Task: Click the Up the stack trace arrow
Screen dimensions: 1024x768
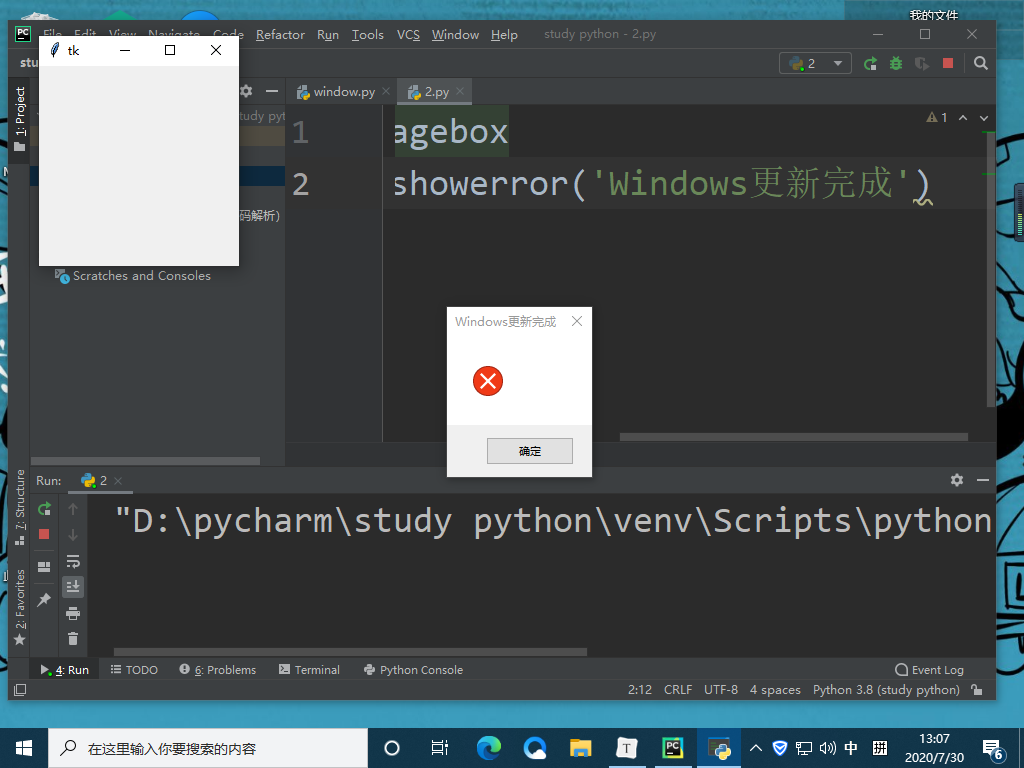Action: click(x=72, y=509)
